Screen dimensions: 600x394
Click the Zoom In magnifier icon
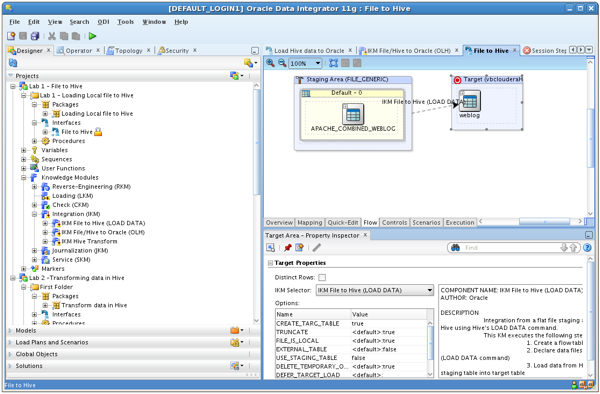pos(270,63)
